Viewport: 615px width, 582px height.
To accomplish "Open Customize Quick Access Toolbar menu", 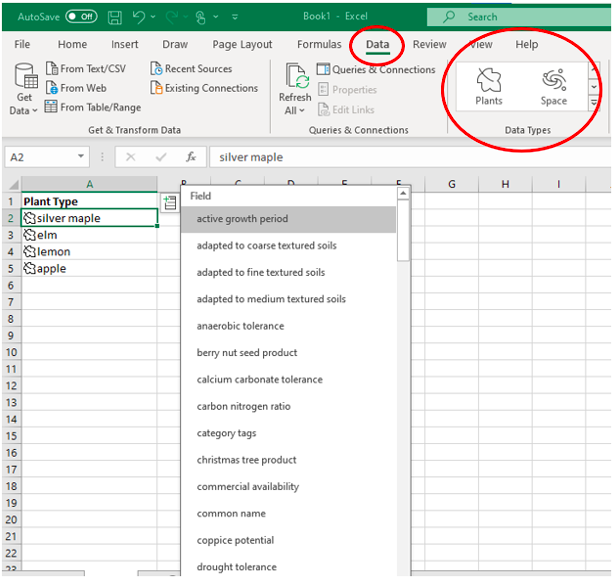I will click(x=235, y=17).
